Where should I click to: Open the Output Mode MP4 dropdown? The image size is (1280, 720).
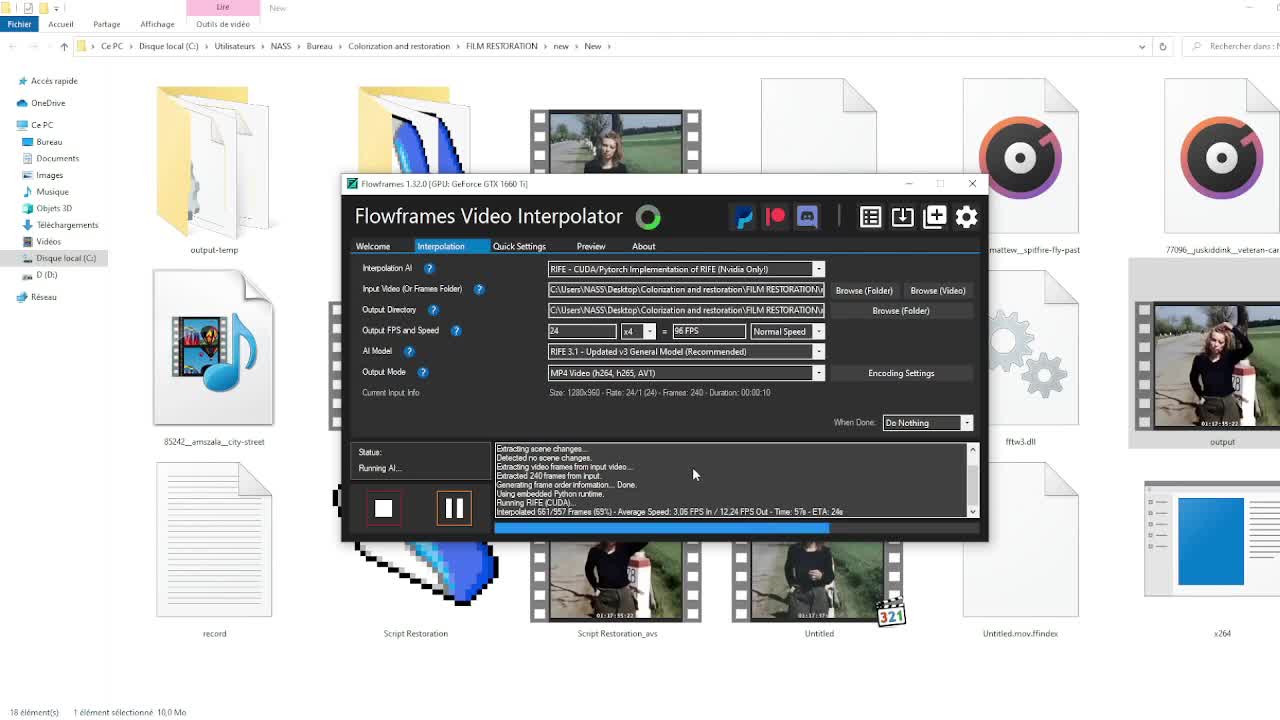pyautogui.click(x=818, y=373)
